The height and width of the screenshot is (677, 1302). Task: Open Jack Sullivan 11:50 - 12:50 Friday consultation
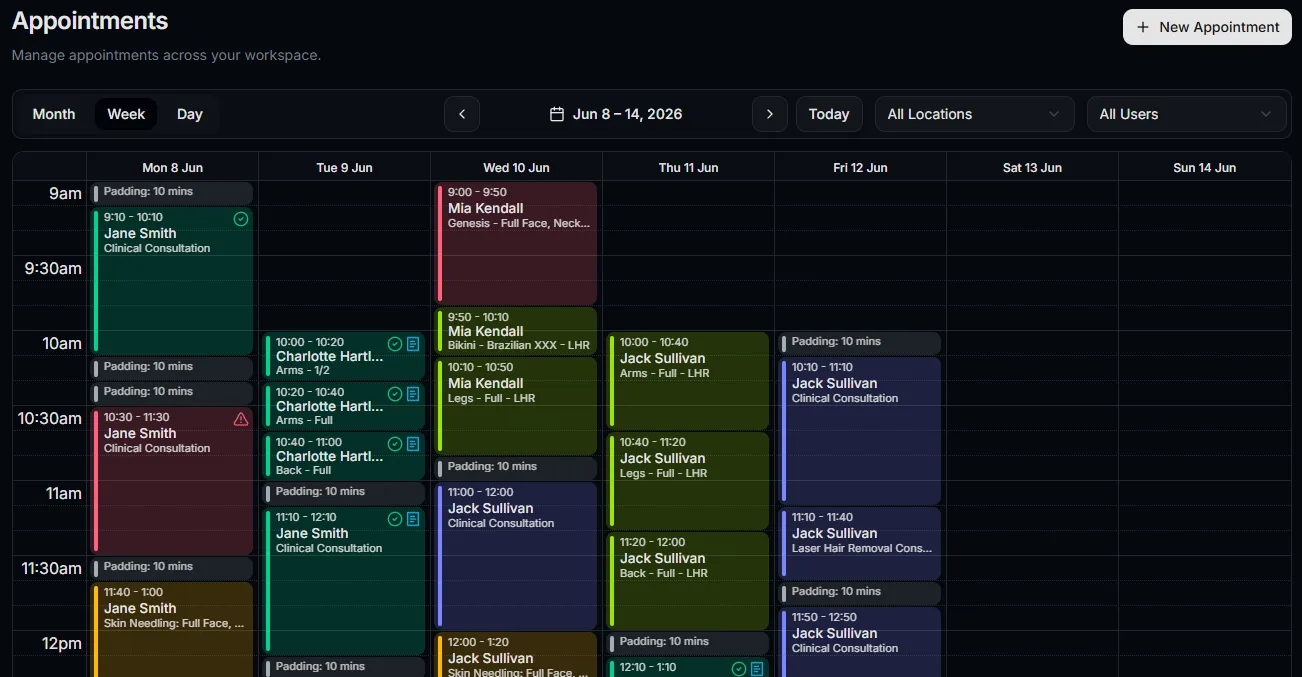point(860,642)
